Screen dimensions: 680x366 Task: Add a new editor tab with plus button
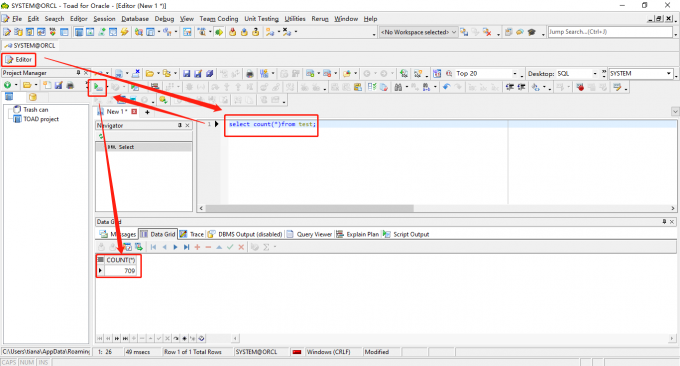click(x=147, y=112)
